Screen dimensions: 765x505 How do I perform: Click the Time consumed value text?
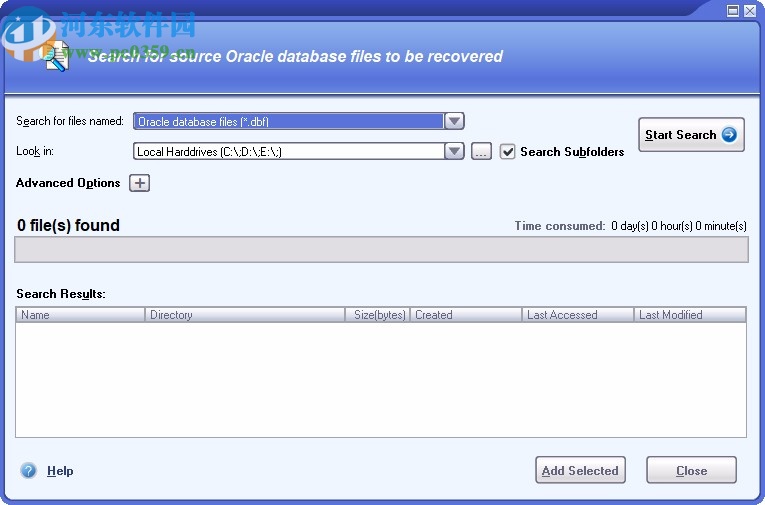click(x=679, y=226)
